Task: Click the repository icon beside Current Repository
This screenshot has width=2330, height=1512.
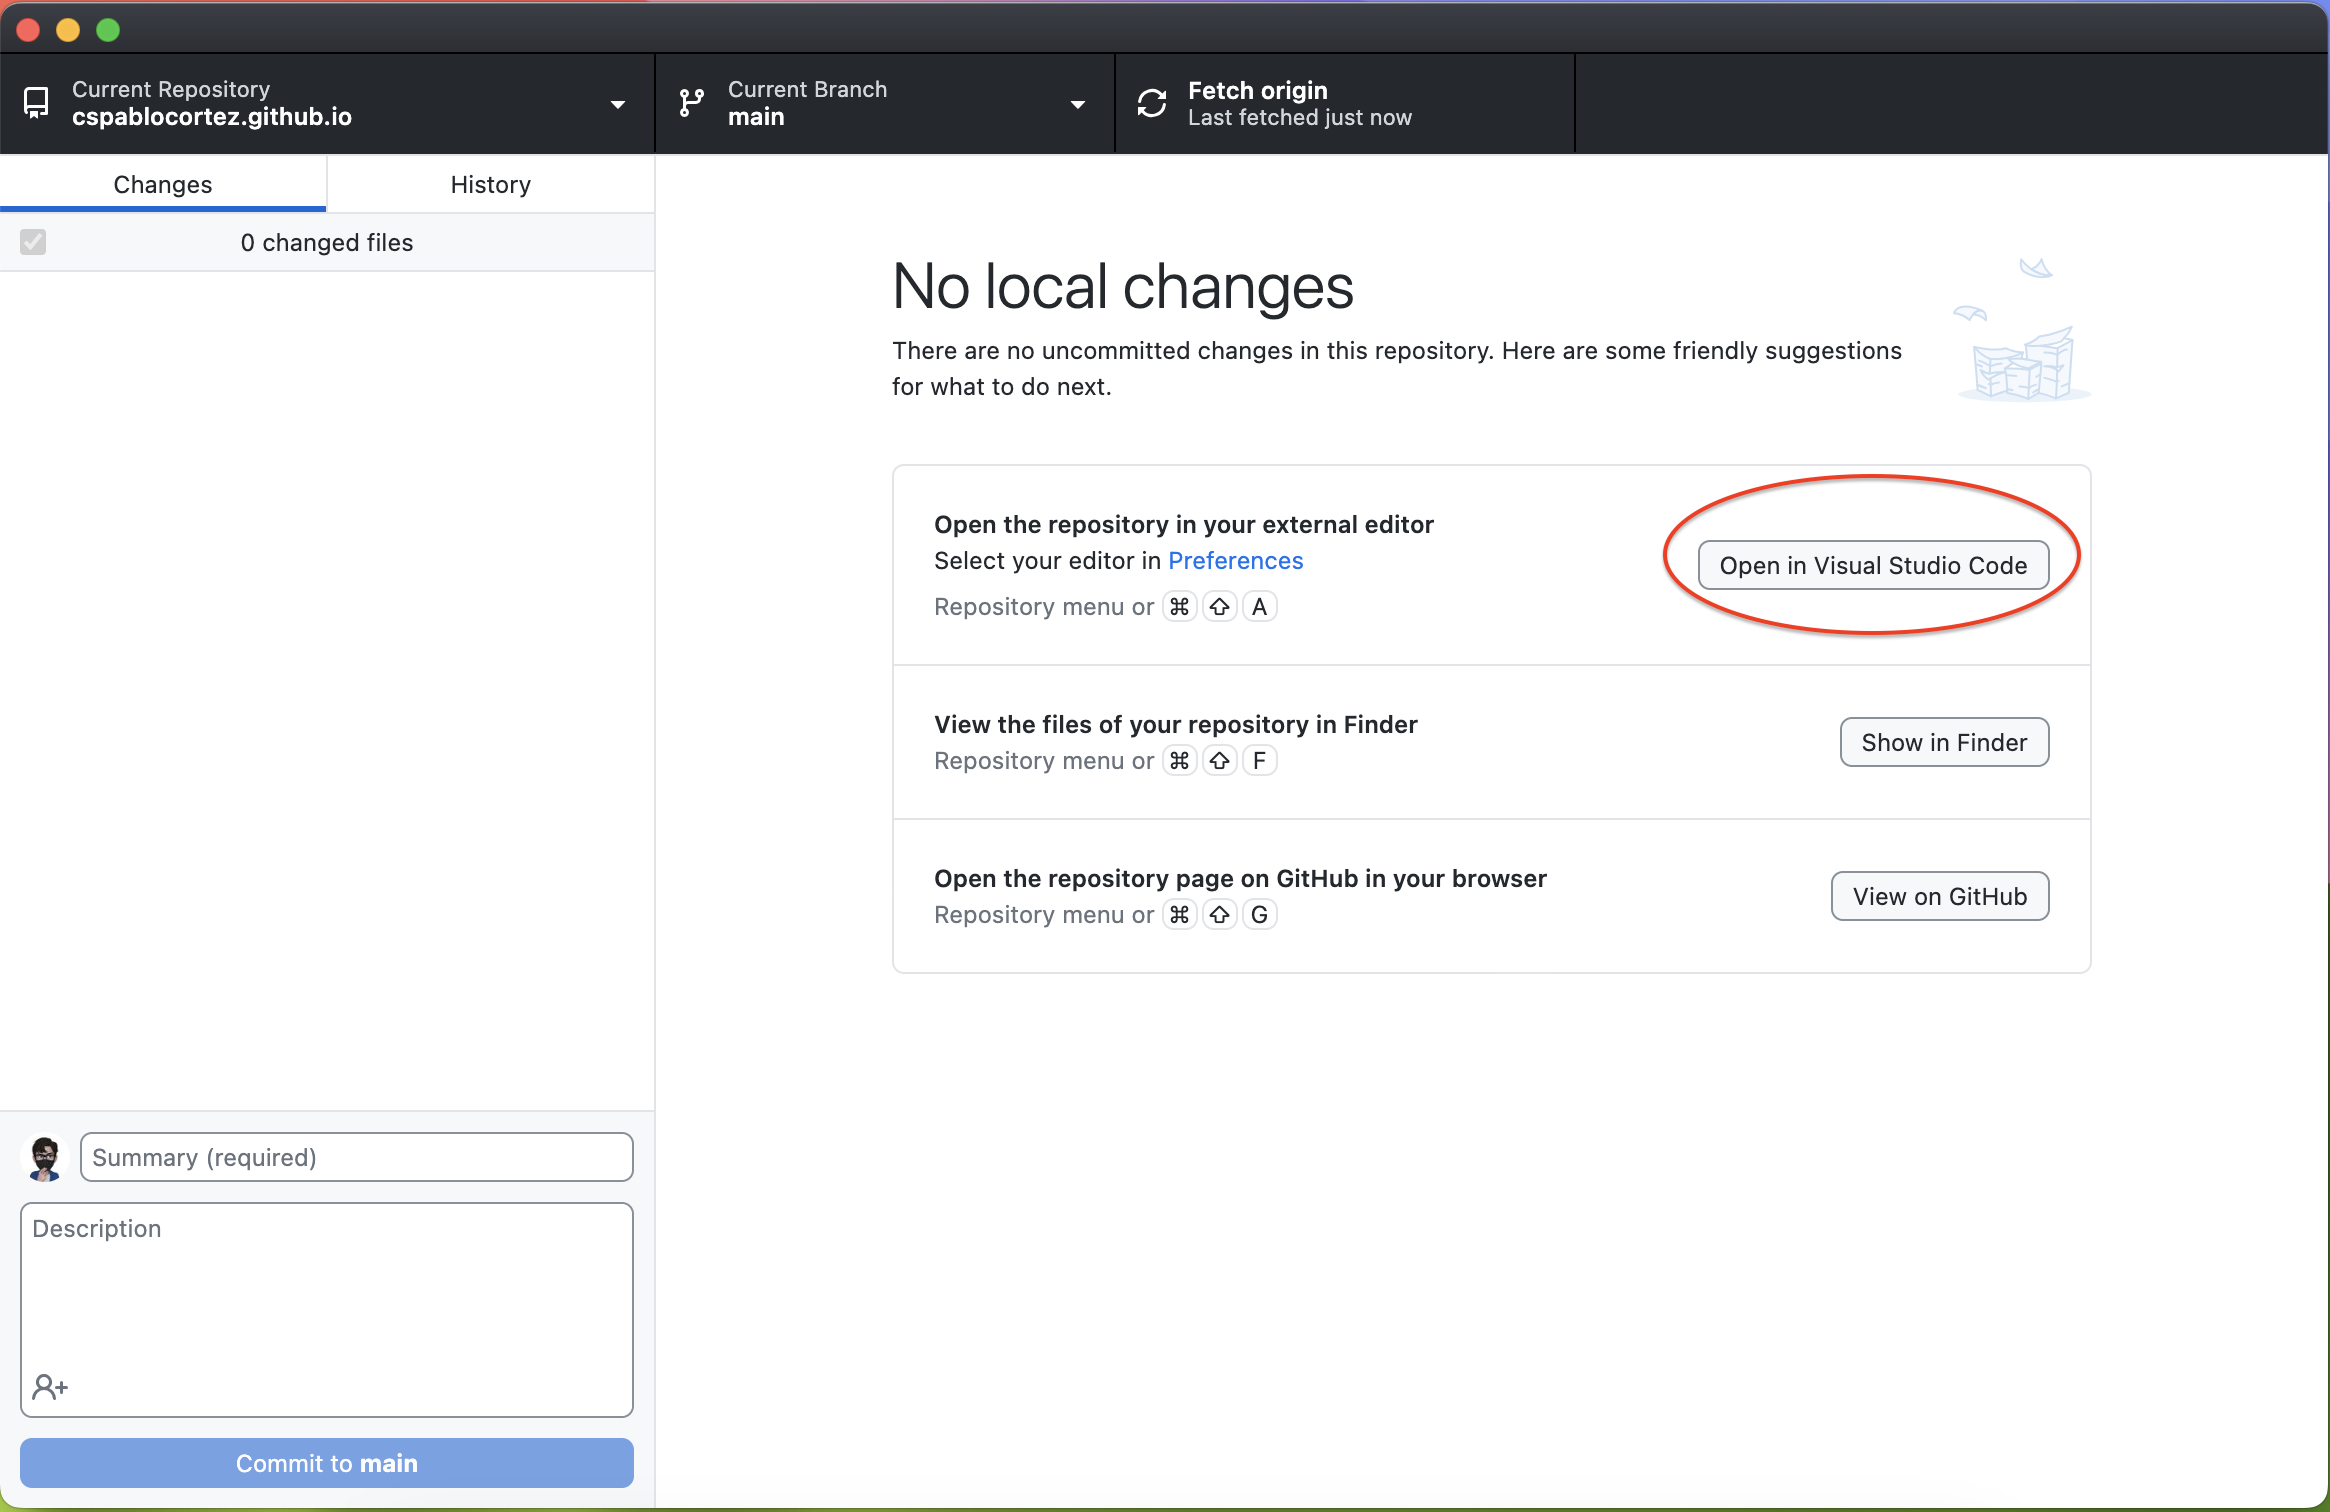Action: point(36,103)
